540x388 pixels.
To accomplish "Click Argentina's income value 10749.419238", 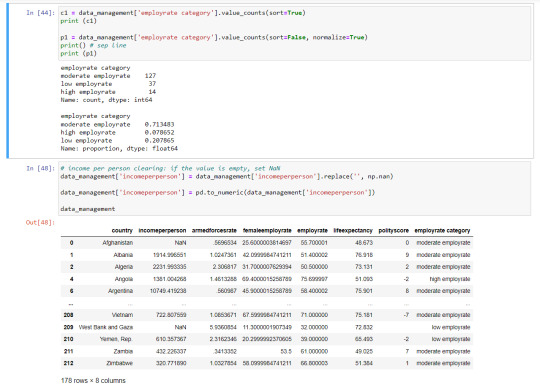I will (x=168, y=291).
